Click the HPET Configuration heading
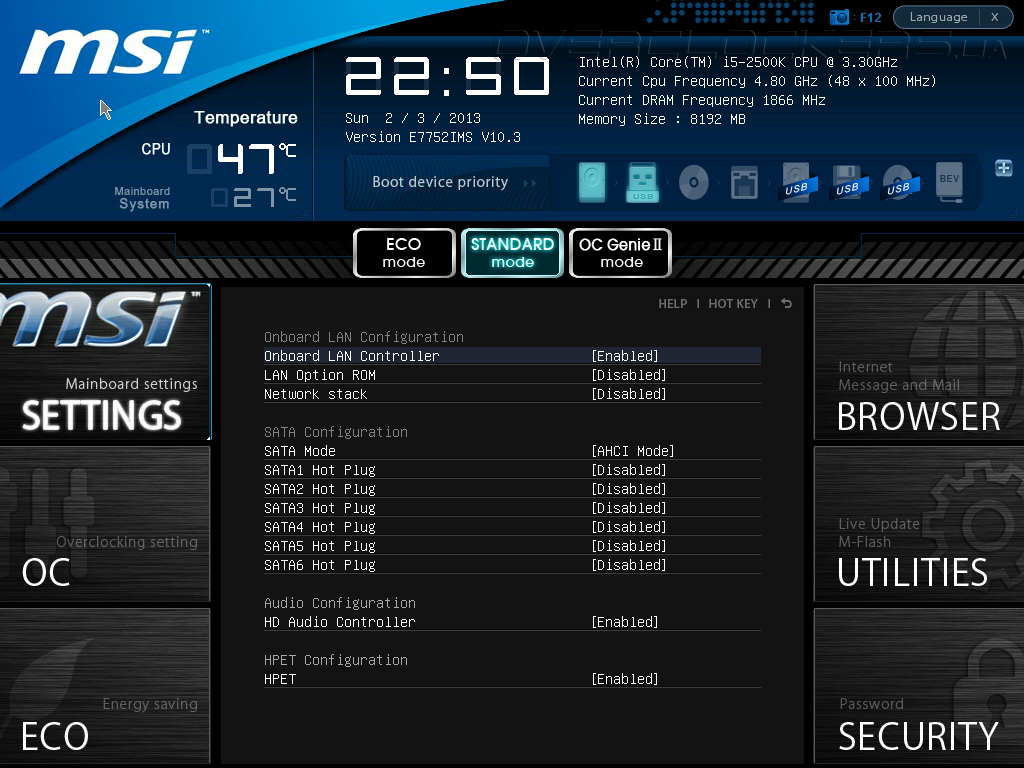This screenshot has width=1024, height=768. pos(336,660)
